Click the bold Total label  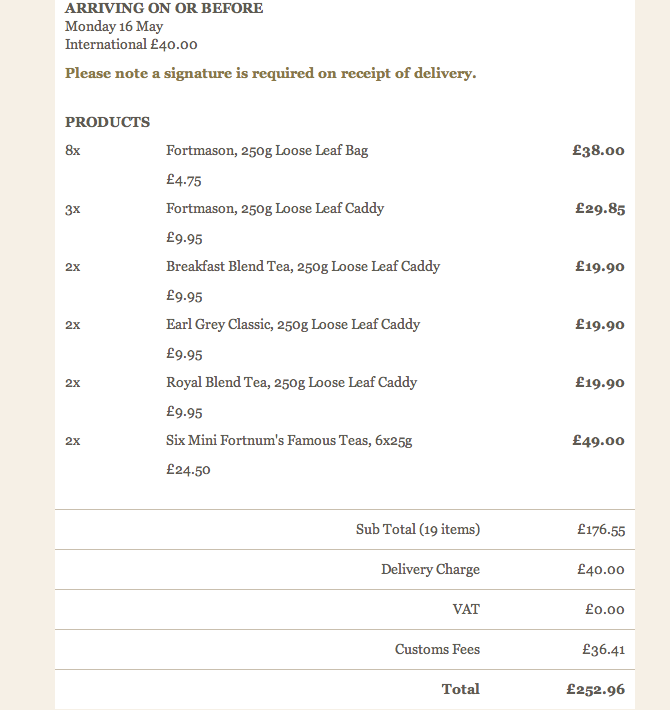pos(461,689)
